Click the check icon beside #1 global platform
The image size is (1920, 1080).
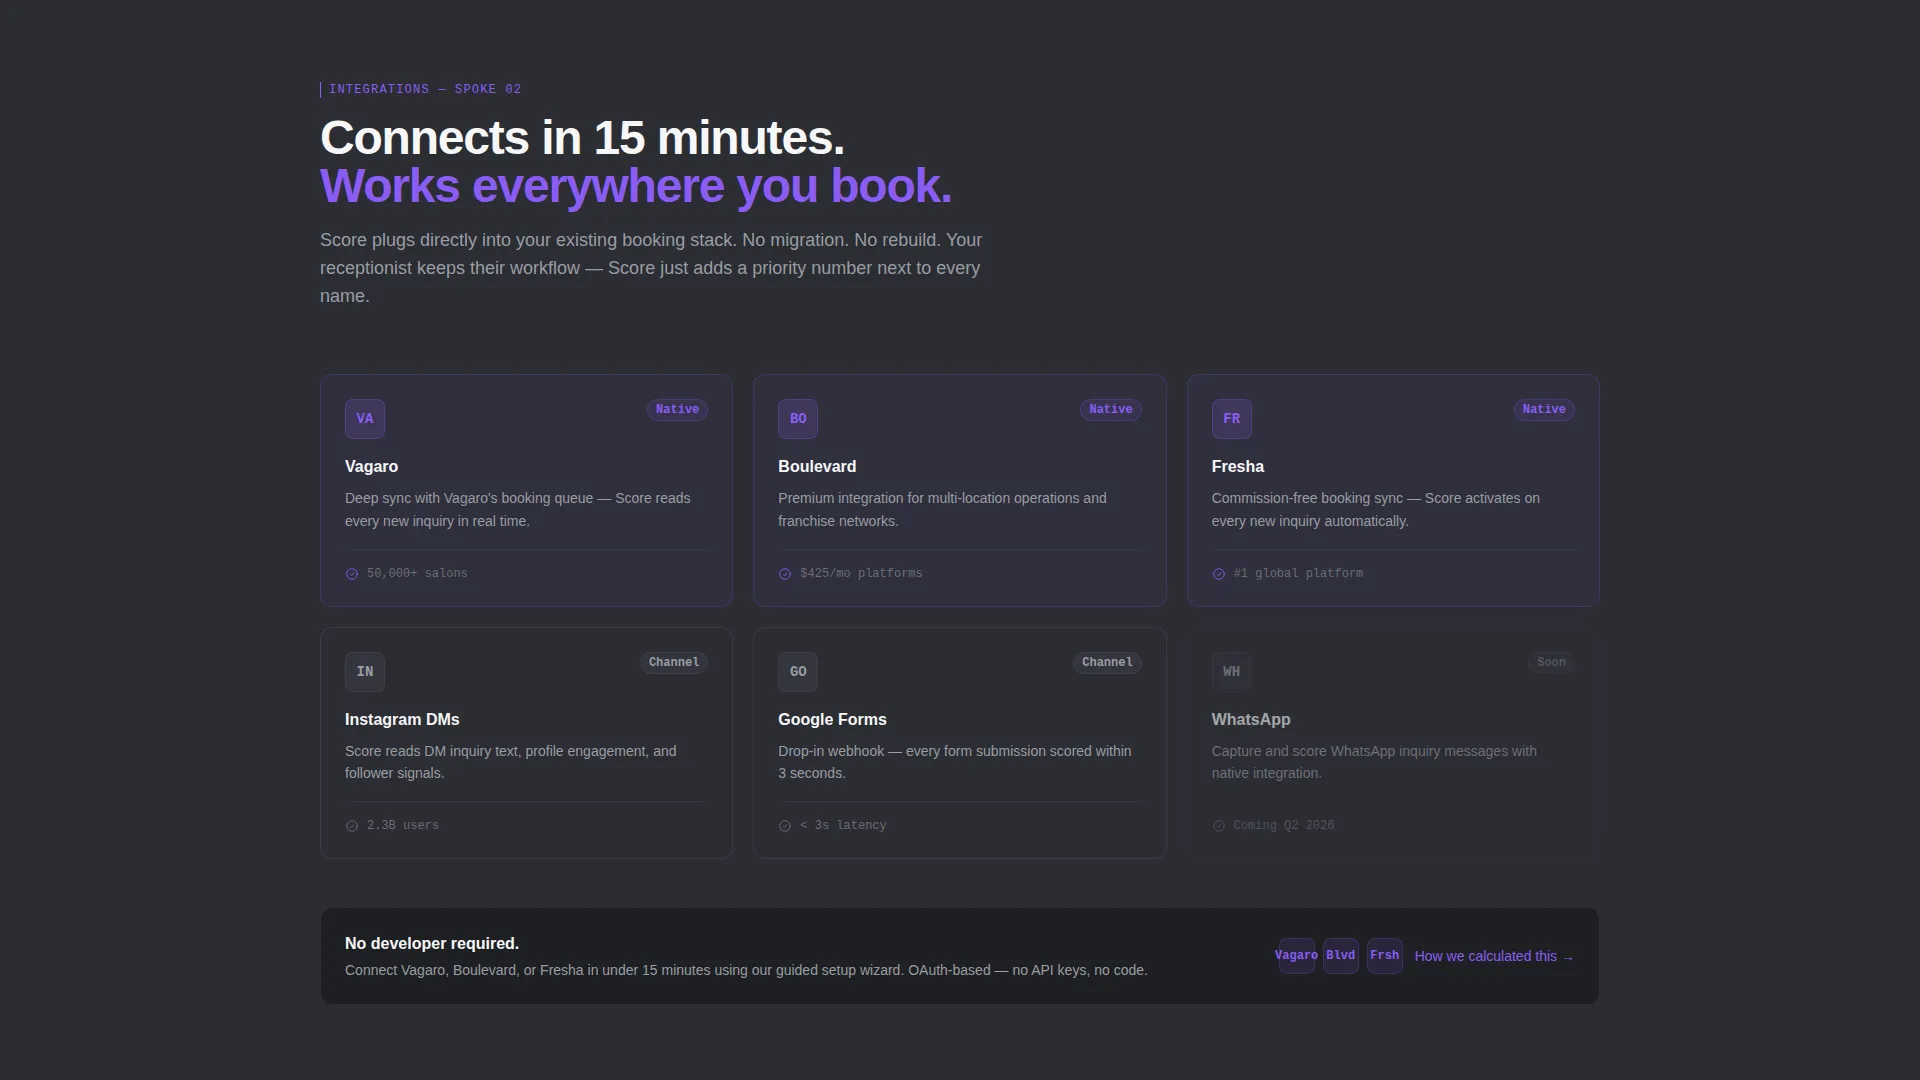1218,574
